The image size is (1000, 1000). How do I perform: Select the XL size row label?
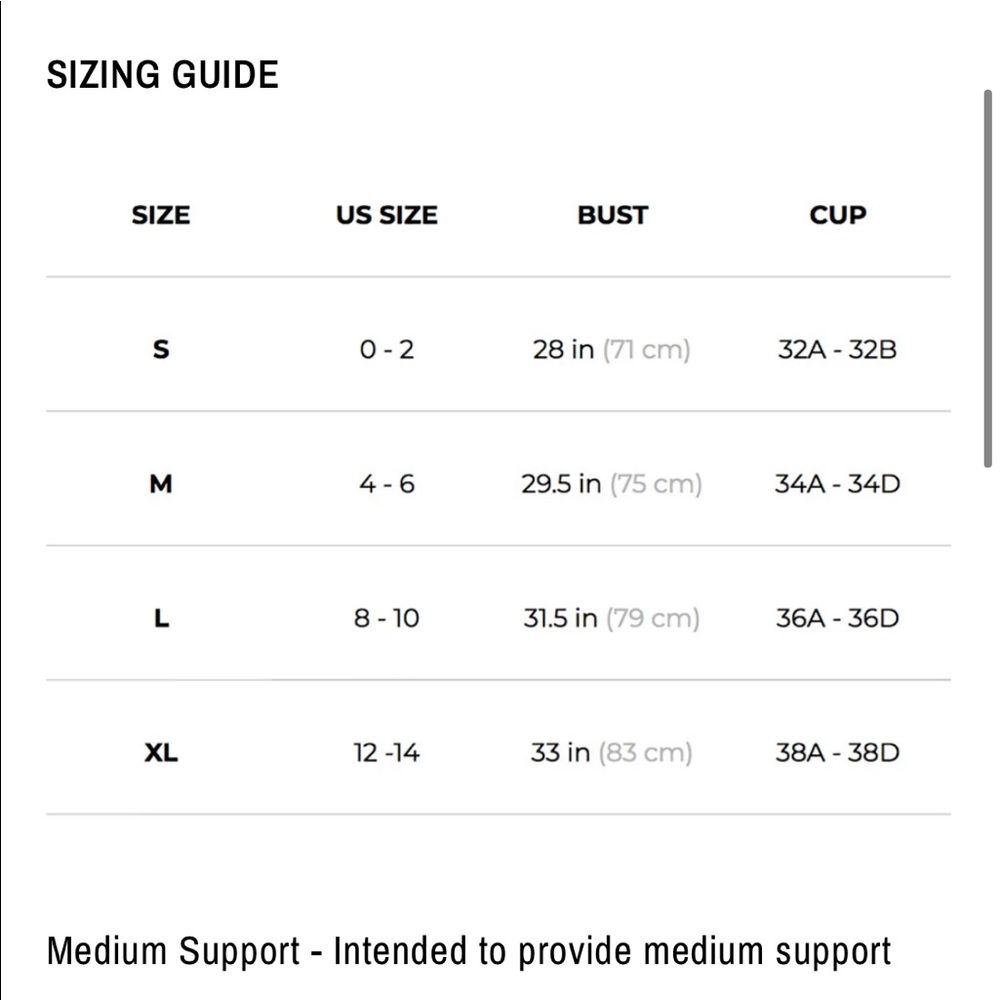click(x=161, y=753)
